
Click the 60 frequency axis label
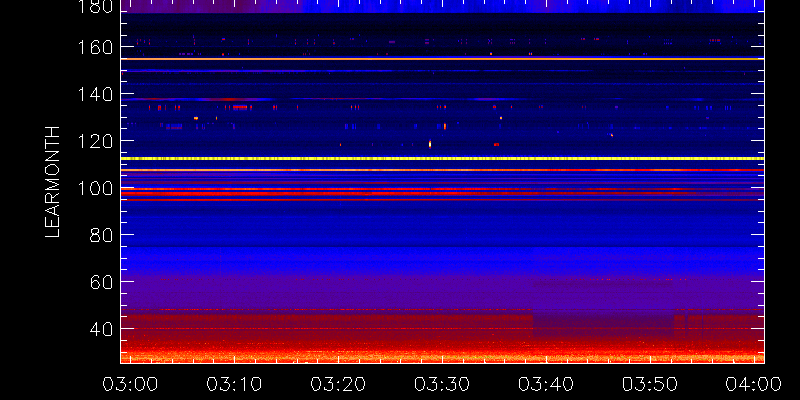[102, 282]
